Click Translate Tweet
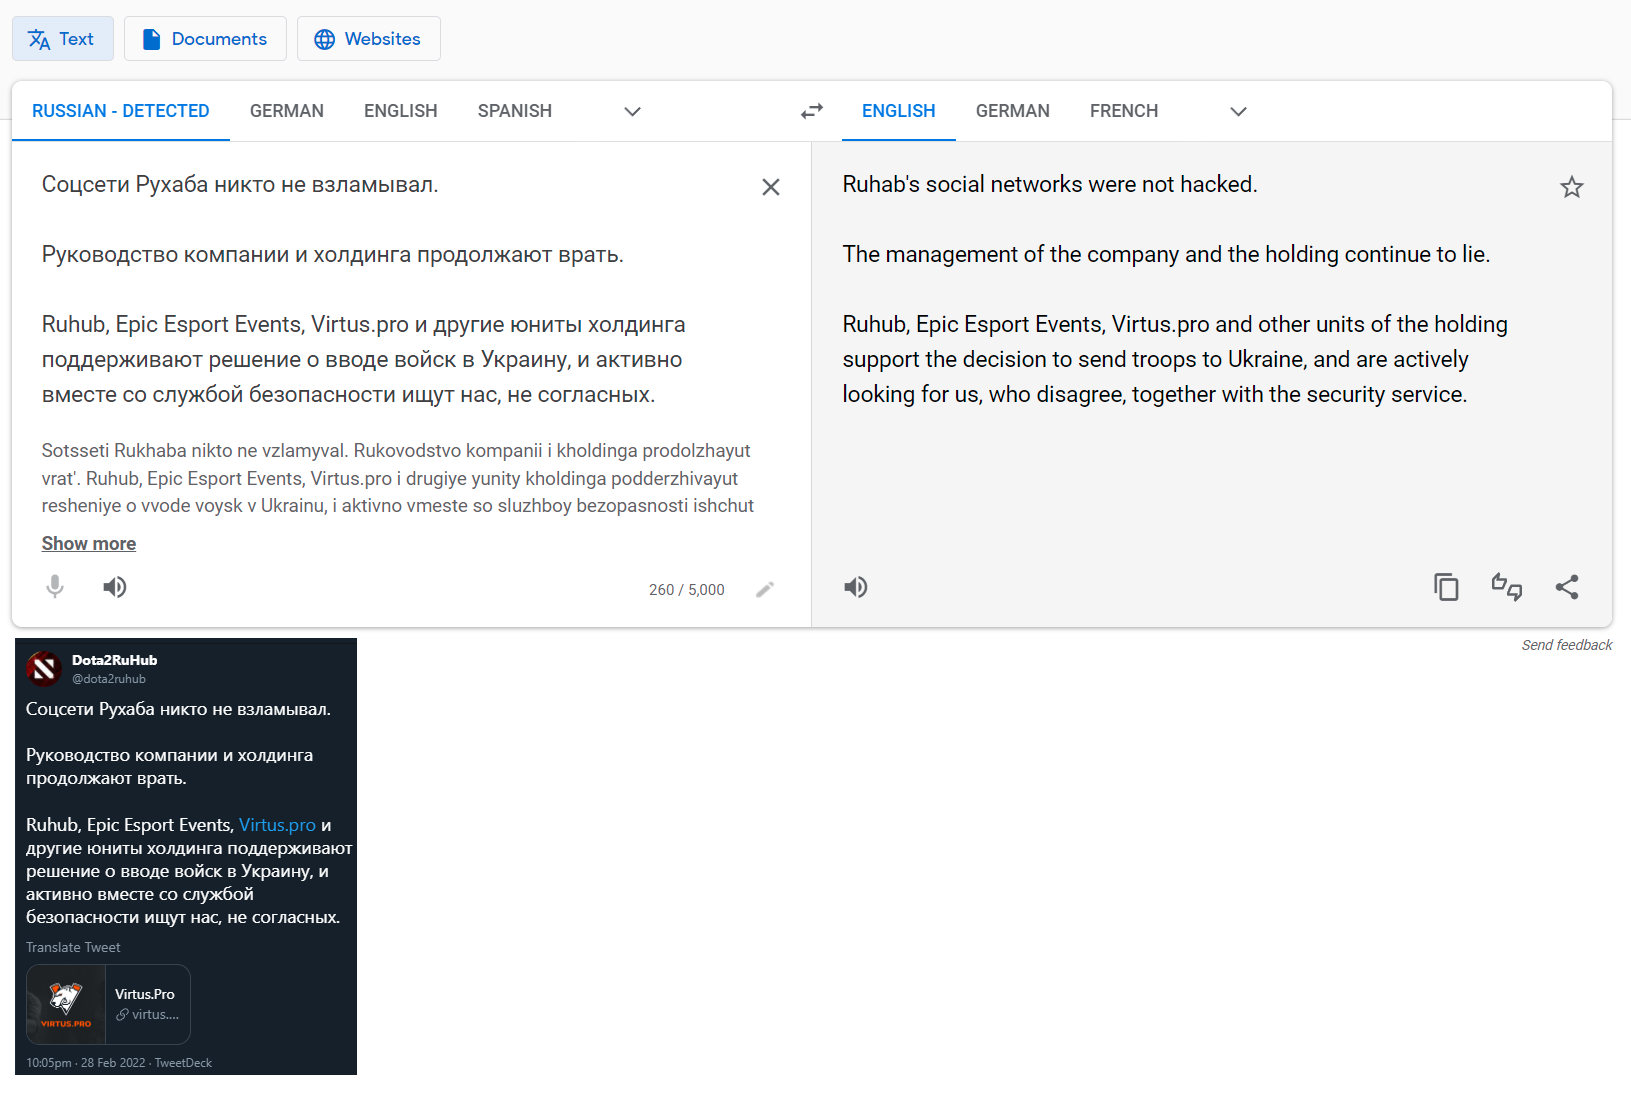This screenshot has width=1631, height=1101. pyautogui.click(x=73, y=947)
